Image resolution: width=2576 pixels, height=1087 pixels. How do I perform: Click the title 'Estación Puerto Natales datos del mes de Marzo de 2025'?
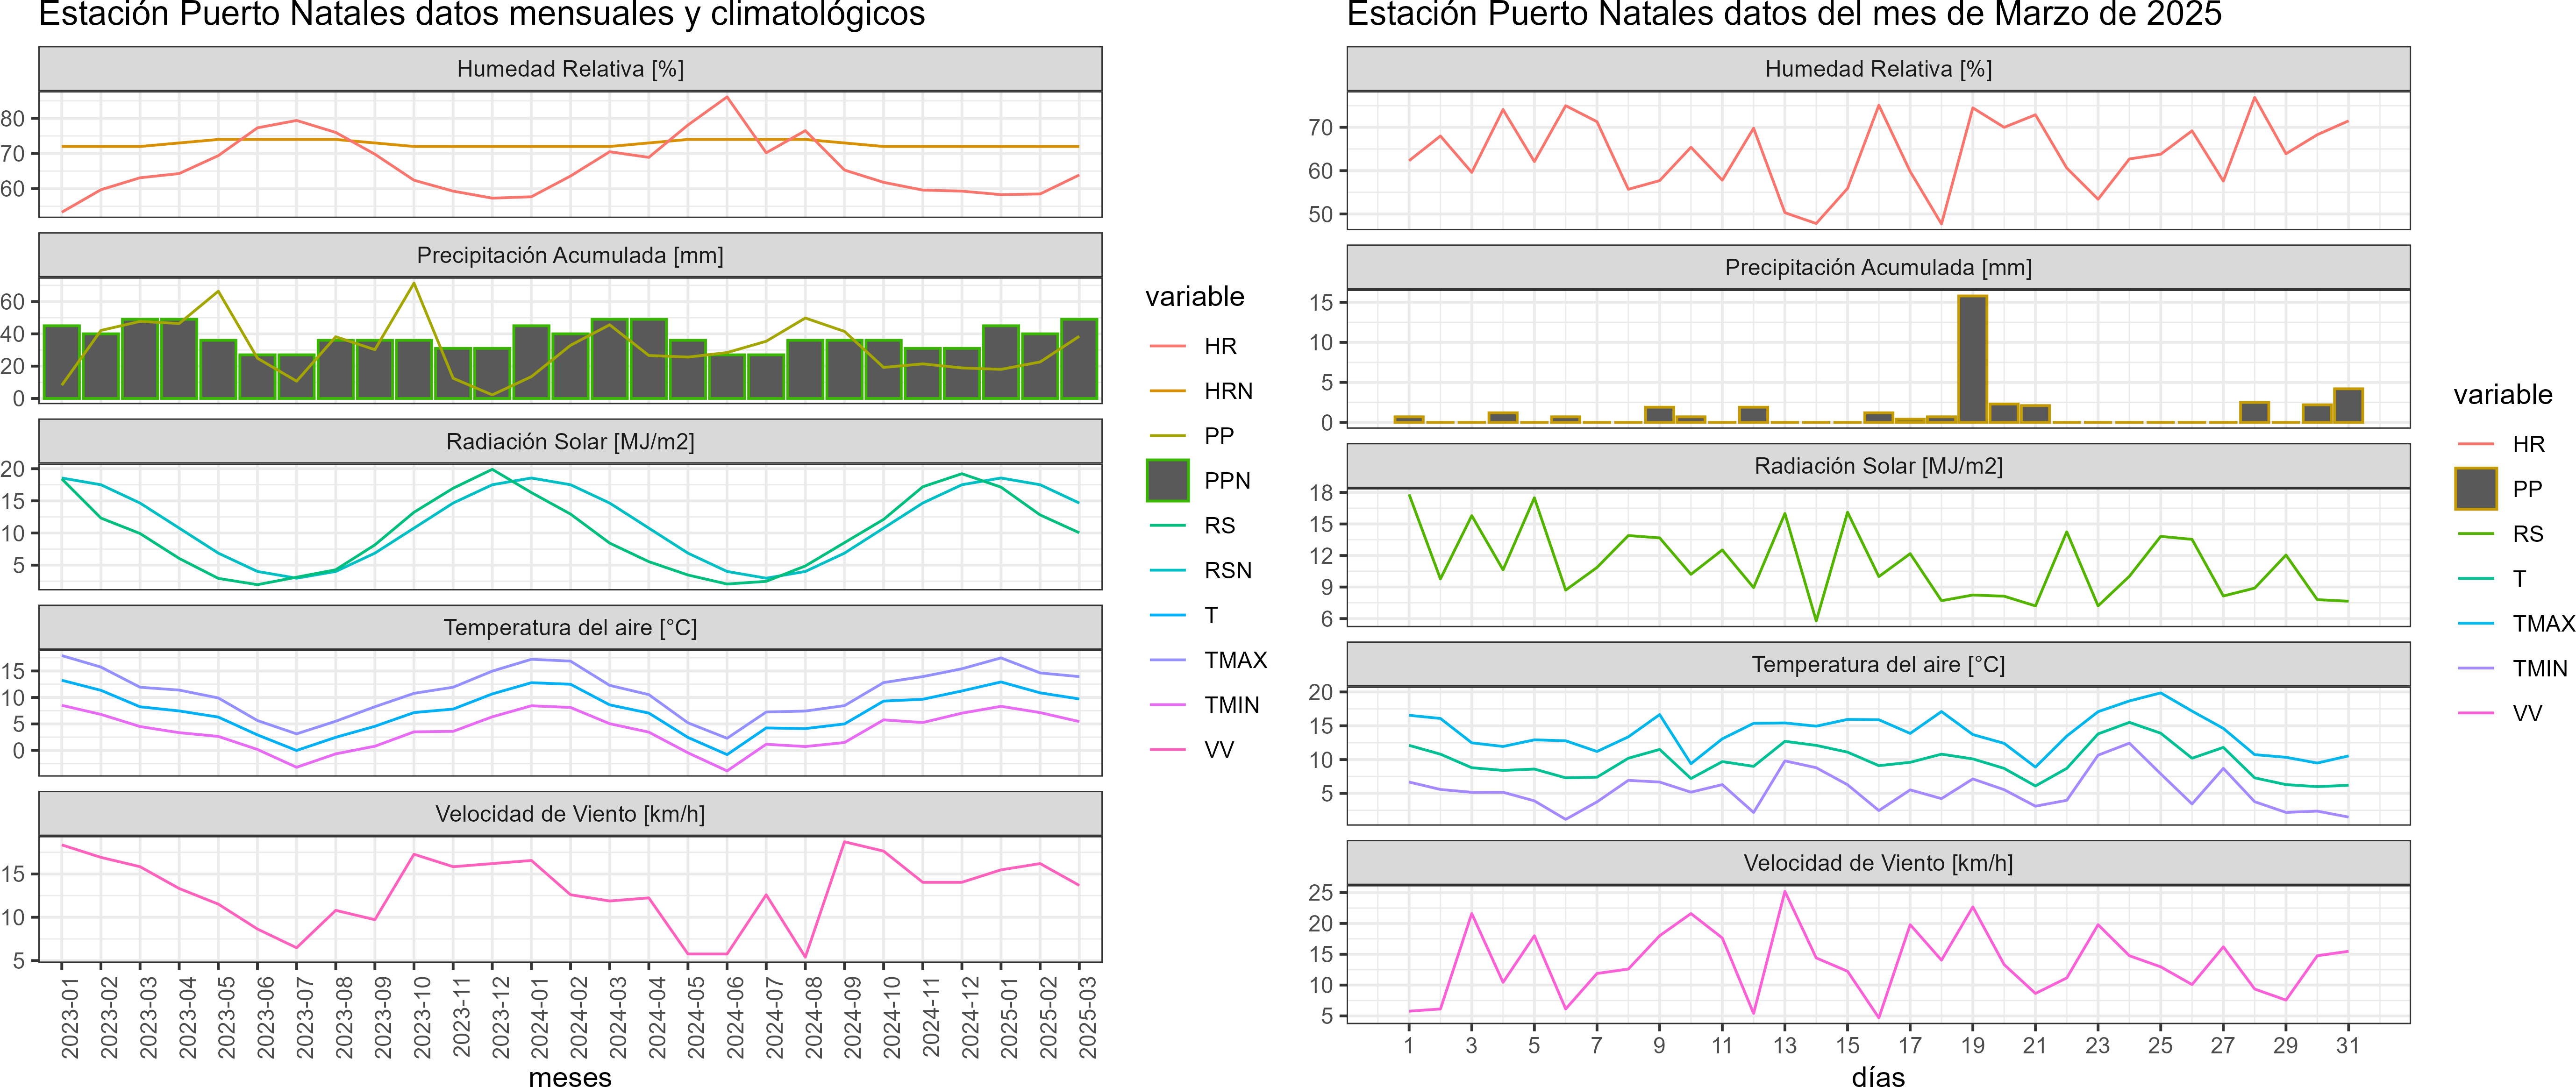click(1784, 14)
